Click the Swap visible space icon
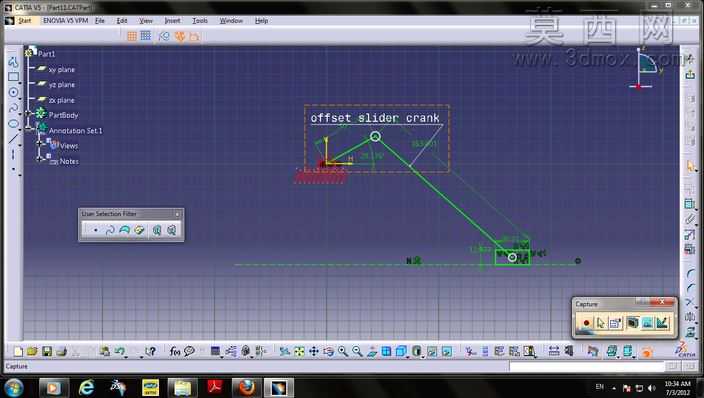Screen dimensions: 704x398 [447, 351]
